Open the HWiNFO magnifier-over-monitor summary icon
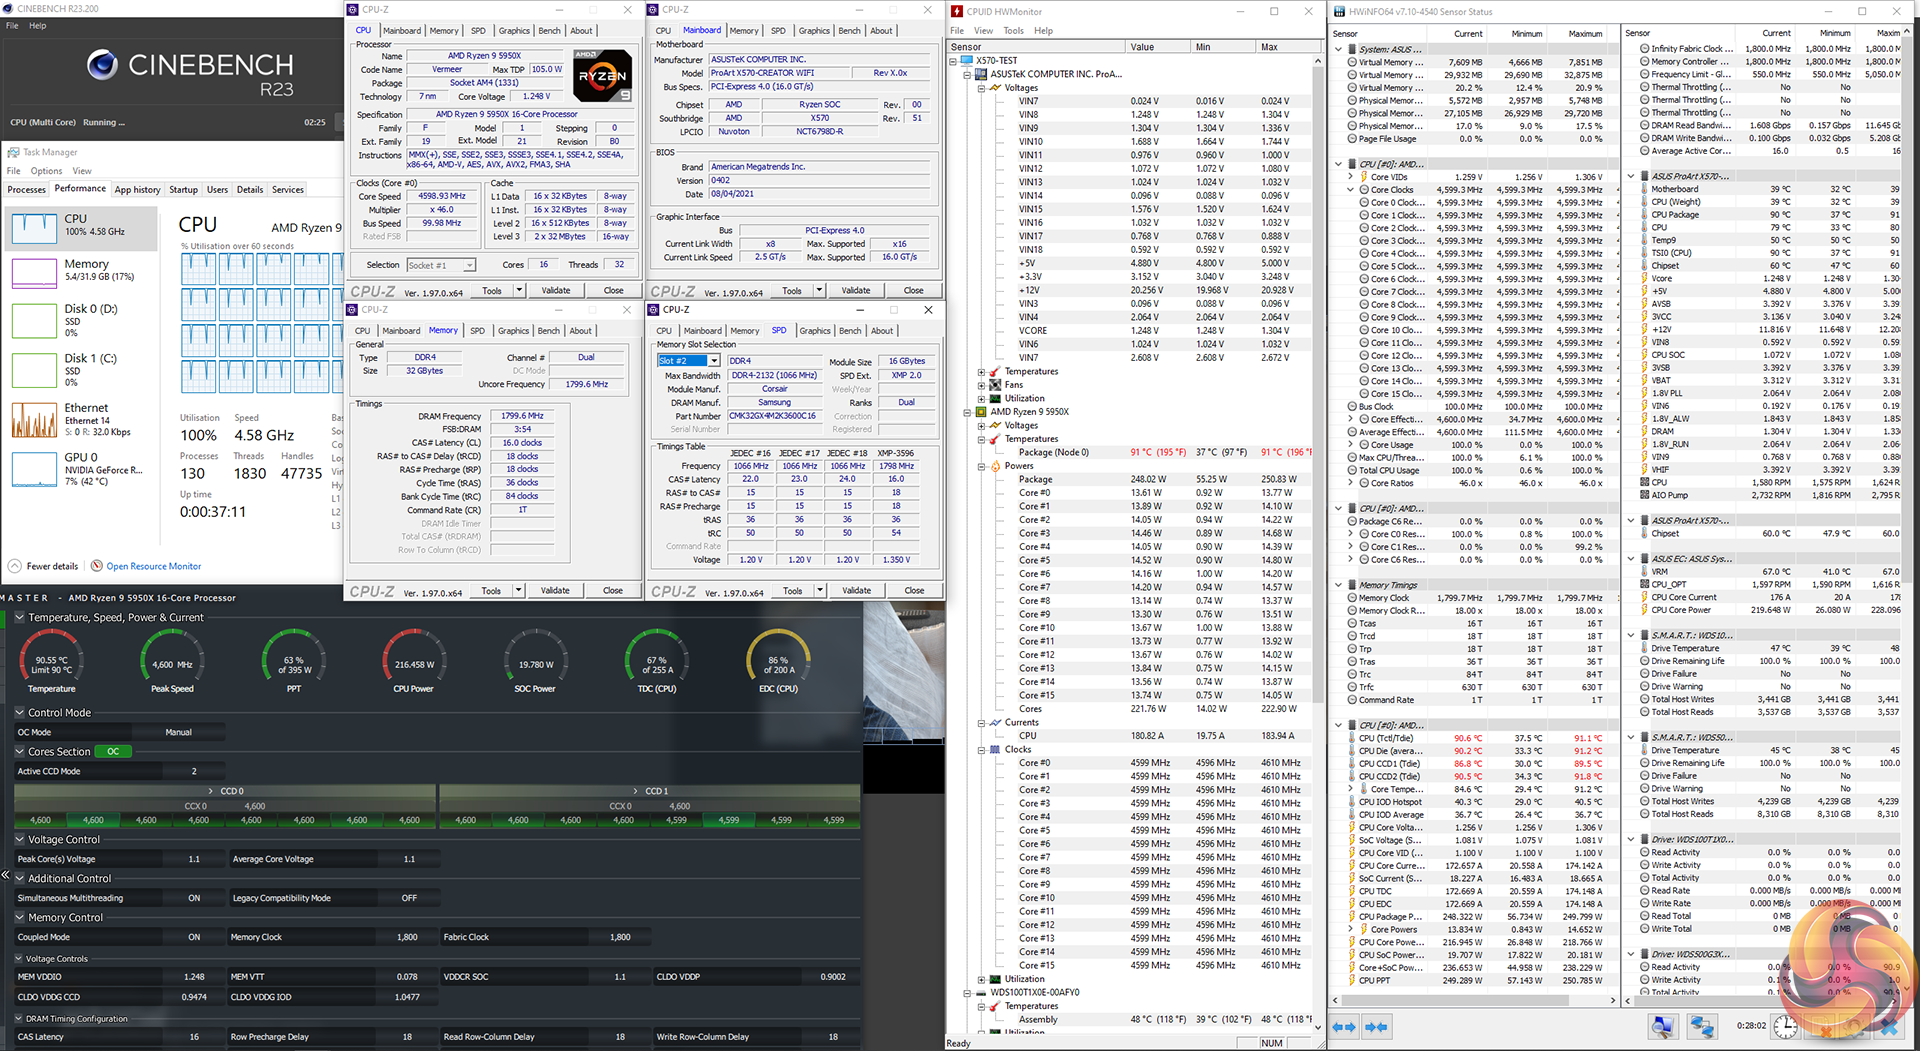 [1662, 1027]
